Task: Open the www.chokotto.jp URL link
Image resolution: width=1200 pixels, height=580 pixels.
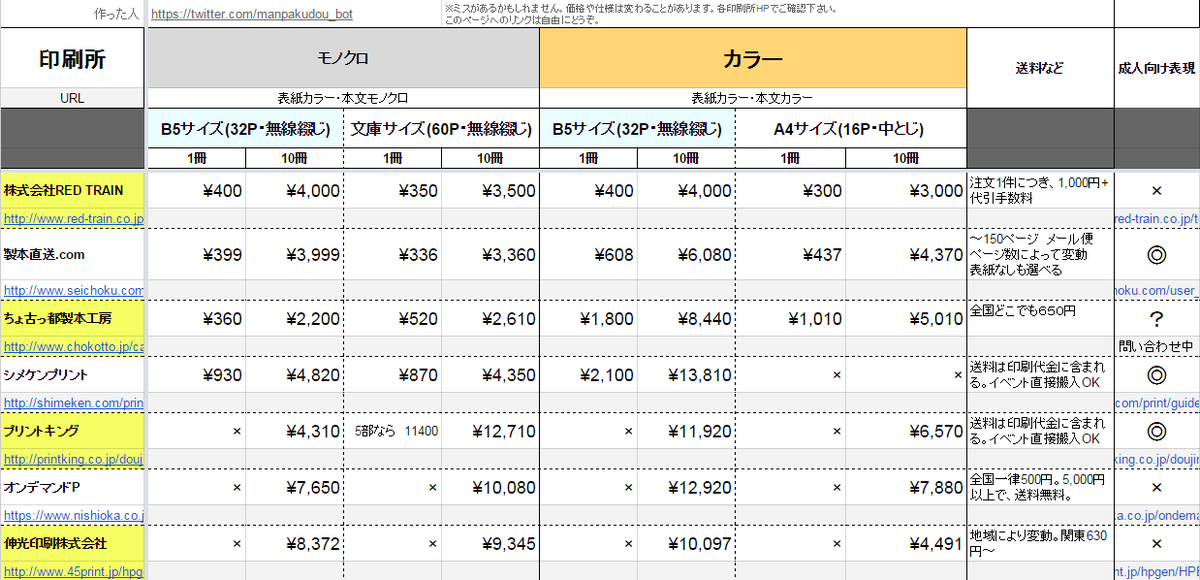Action: [74, 346]
